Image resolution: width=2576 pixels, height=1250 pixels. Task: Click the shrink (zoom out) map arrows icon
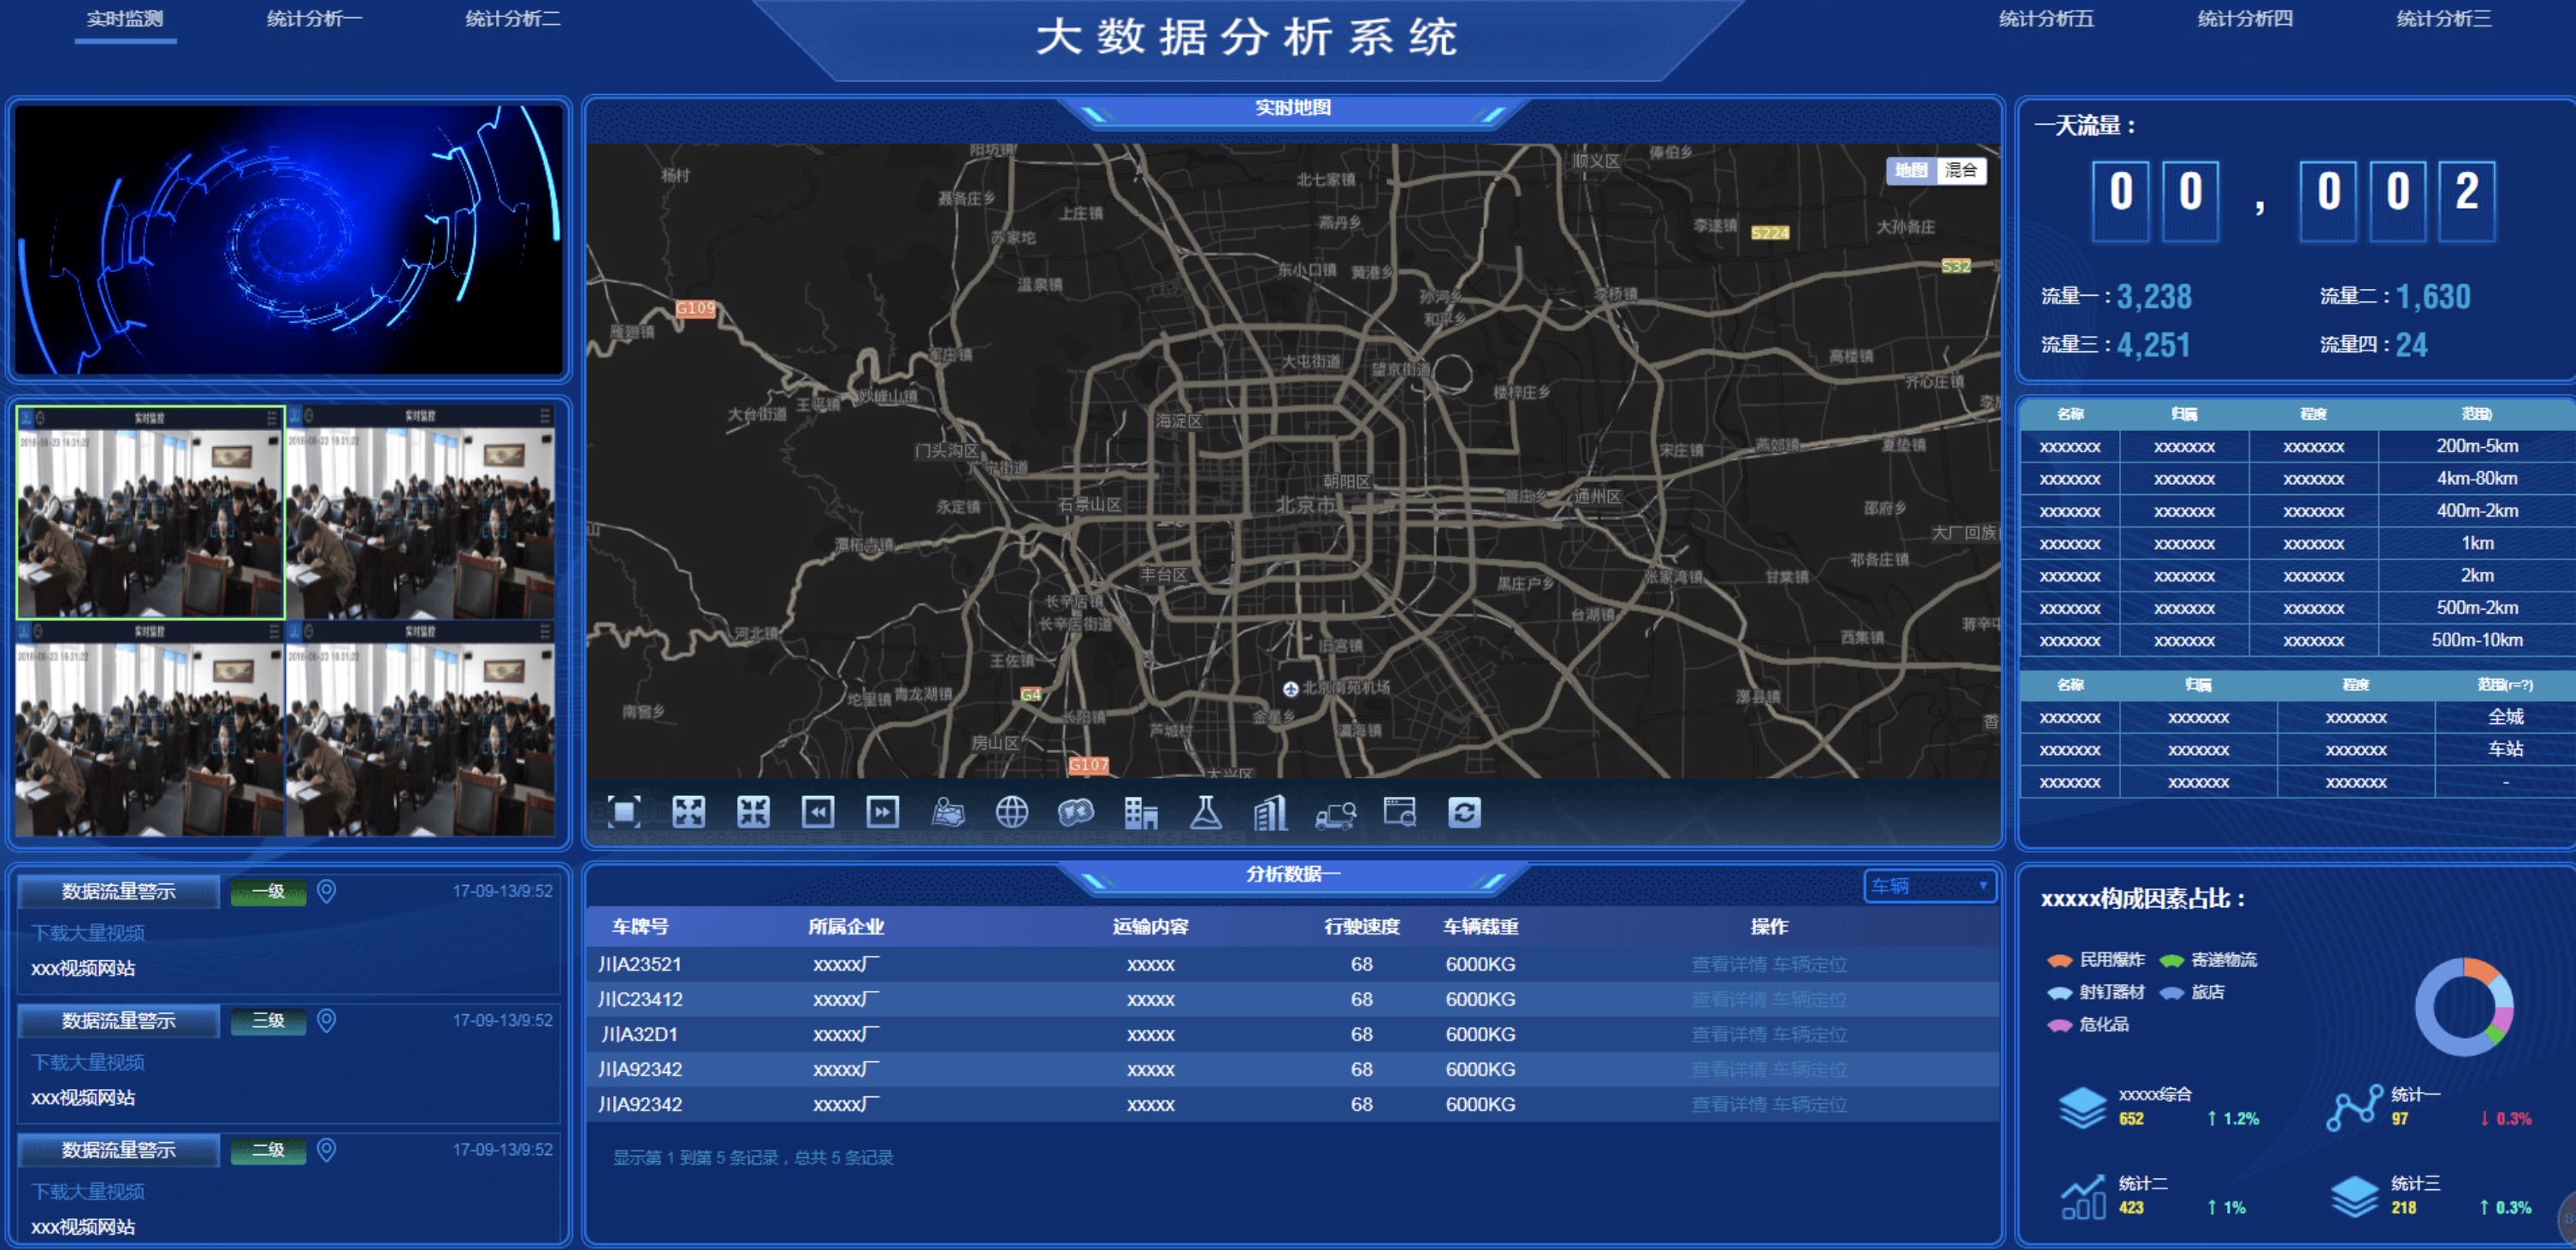tap(753, 812)
